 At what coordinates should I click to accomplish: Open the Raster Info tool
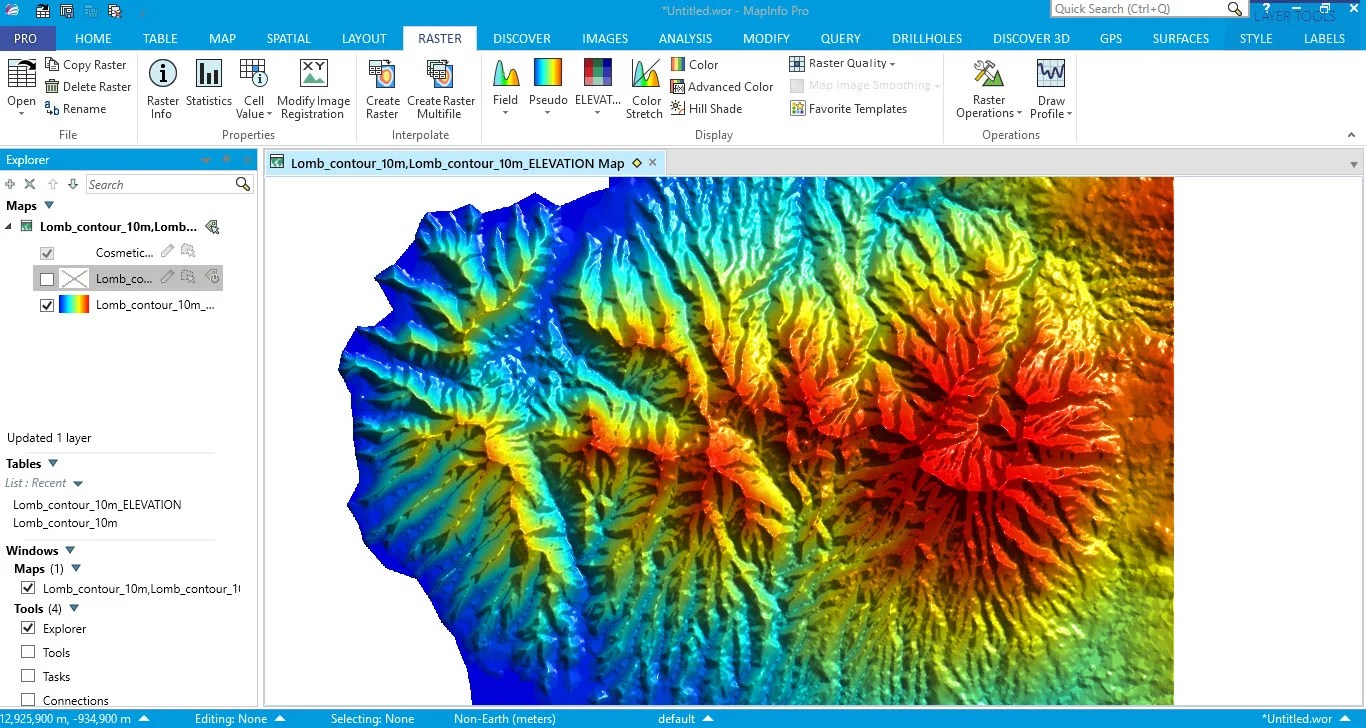click(x=162, y=87)
